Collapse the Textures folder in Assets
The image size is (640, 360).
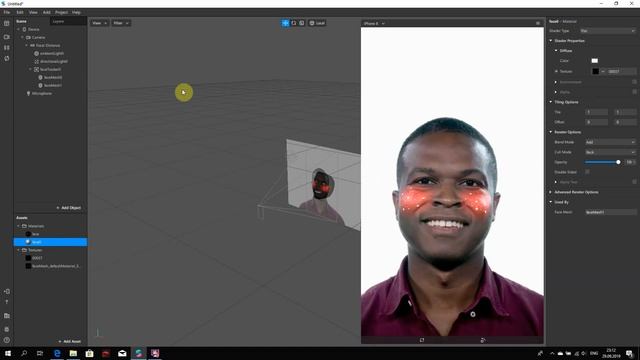click(x=18, y=250)
